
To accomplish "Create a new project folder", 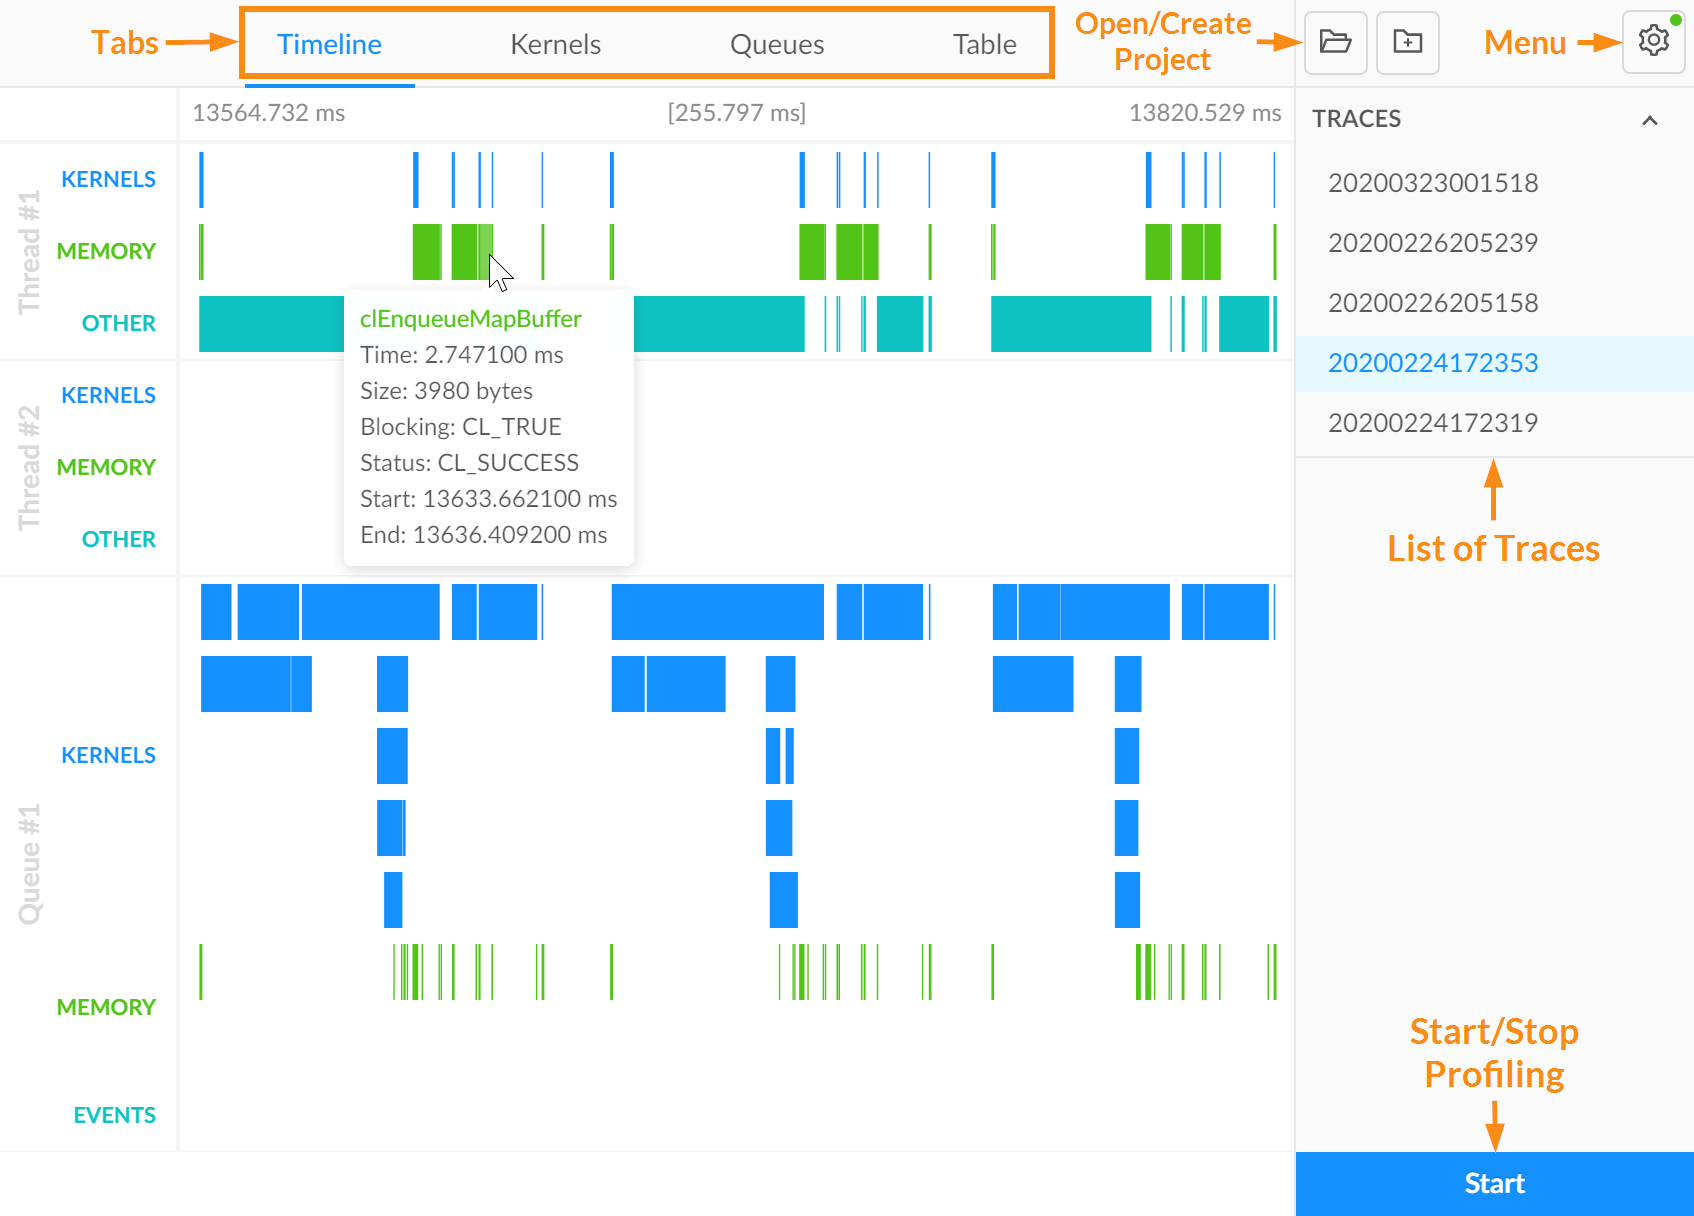I will pos(1408,42).
